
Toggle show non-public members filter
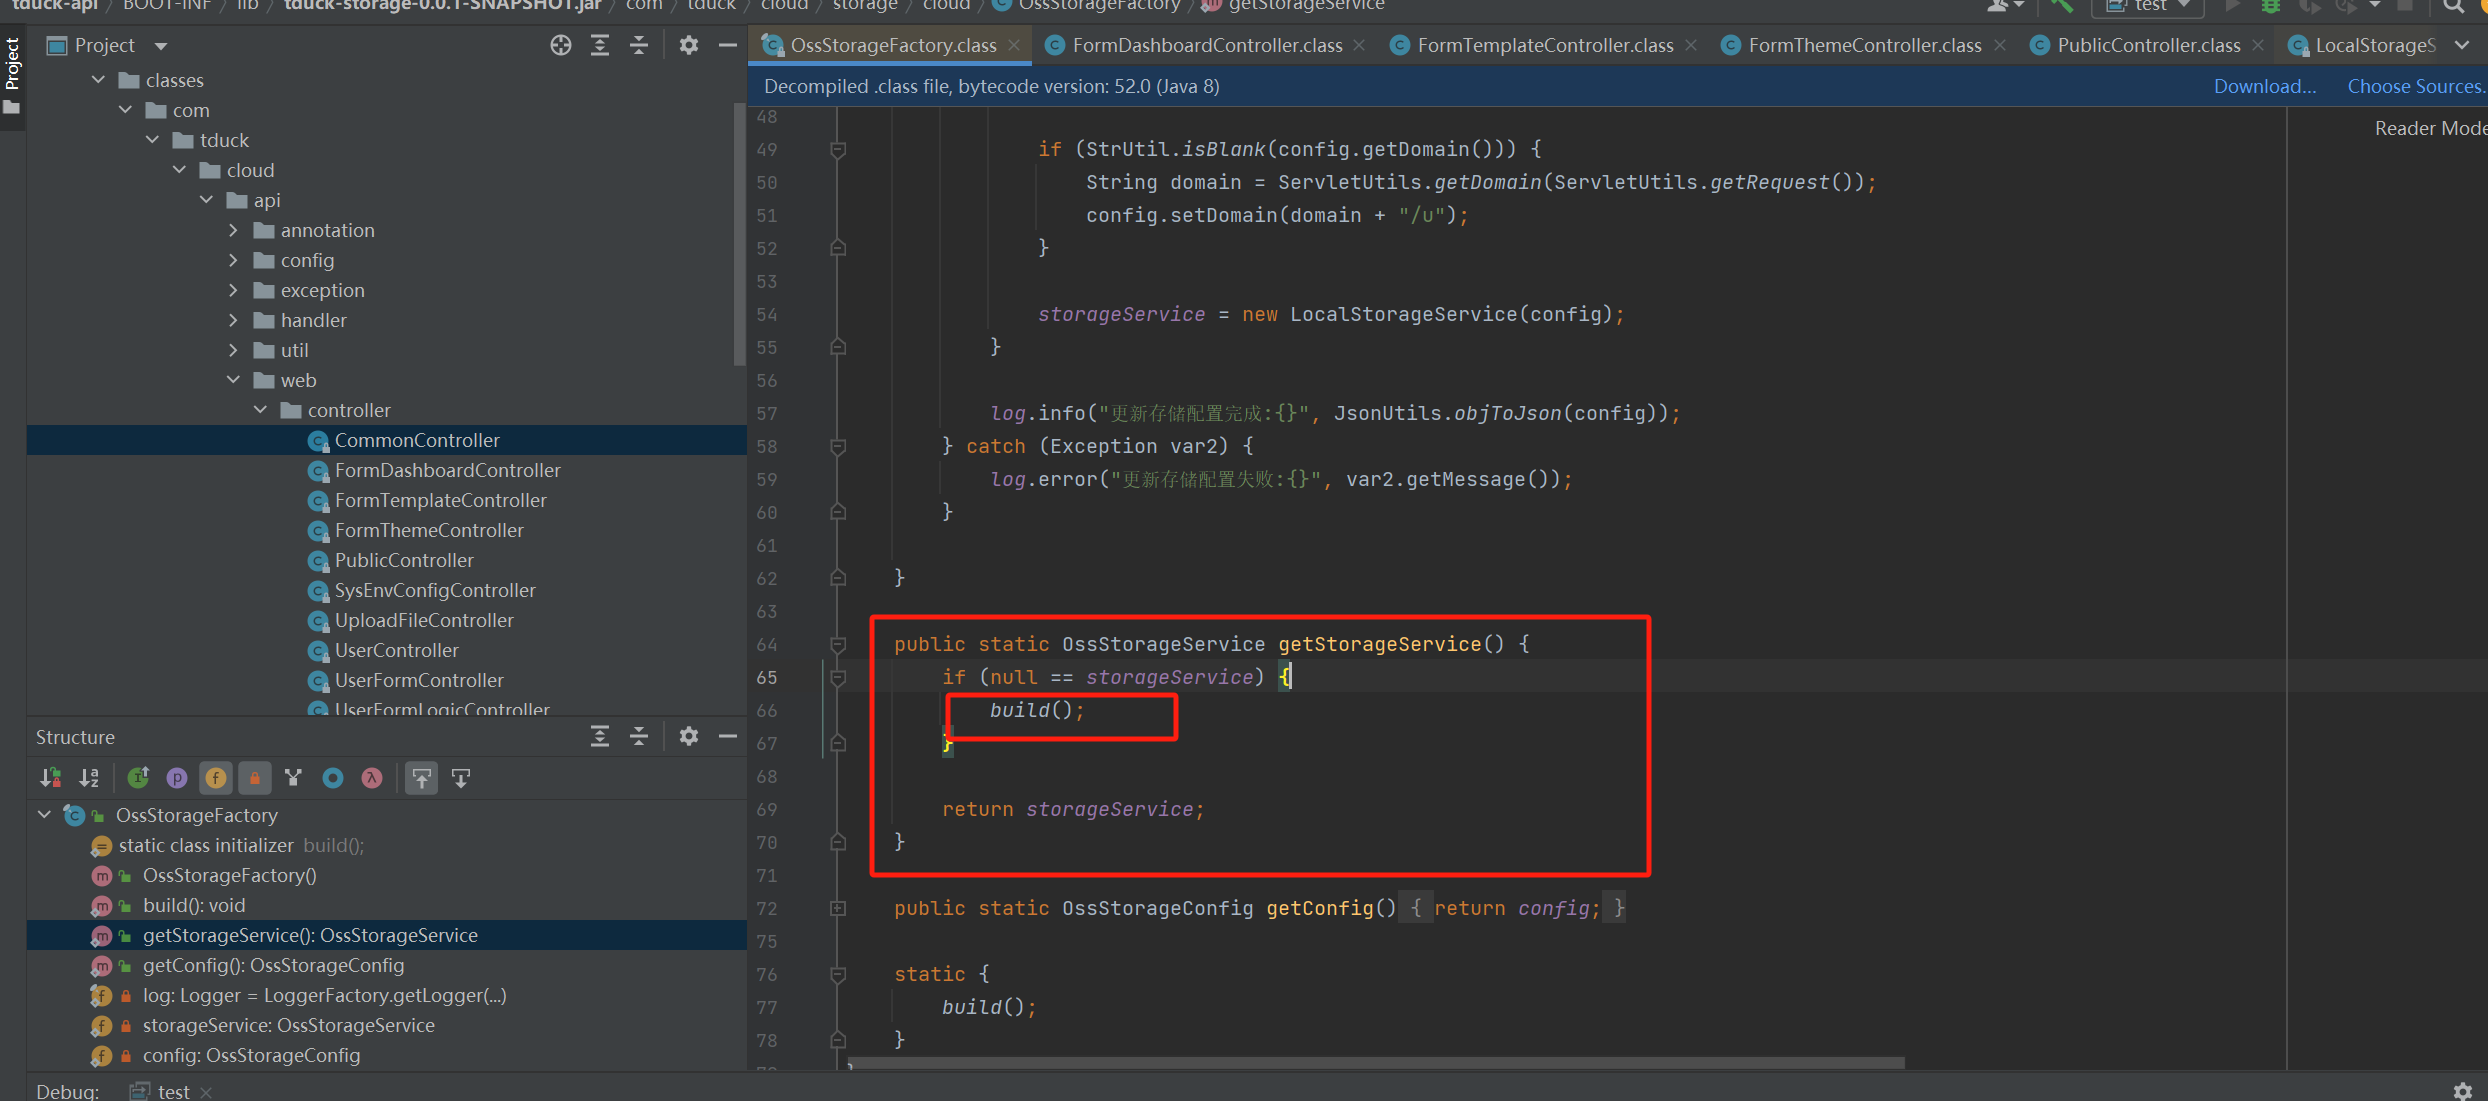coord(255,778)
